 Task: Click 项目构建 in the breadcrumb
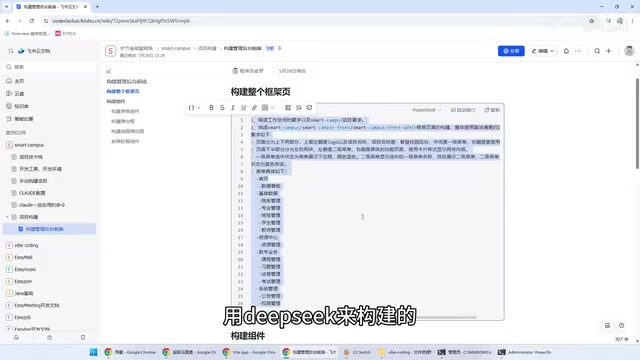207,48
